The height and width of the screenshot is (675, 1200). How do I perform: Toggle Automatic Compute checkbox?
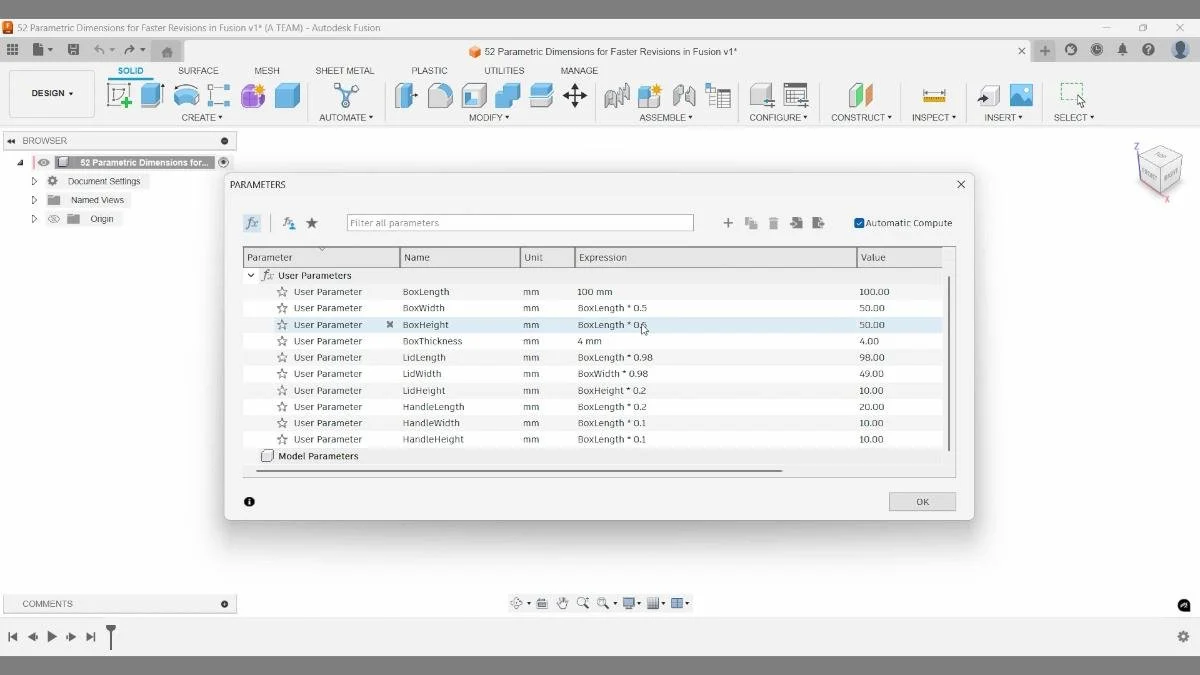pos(857,222)
